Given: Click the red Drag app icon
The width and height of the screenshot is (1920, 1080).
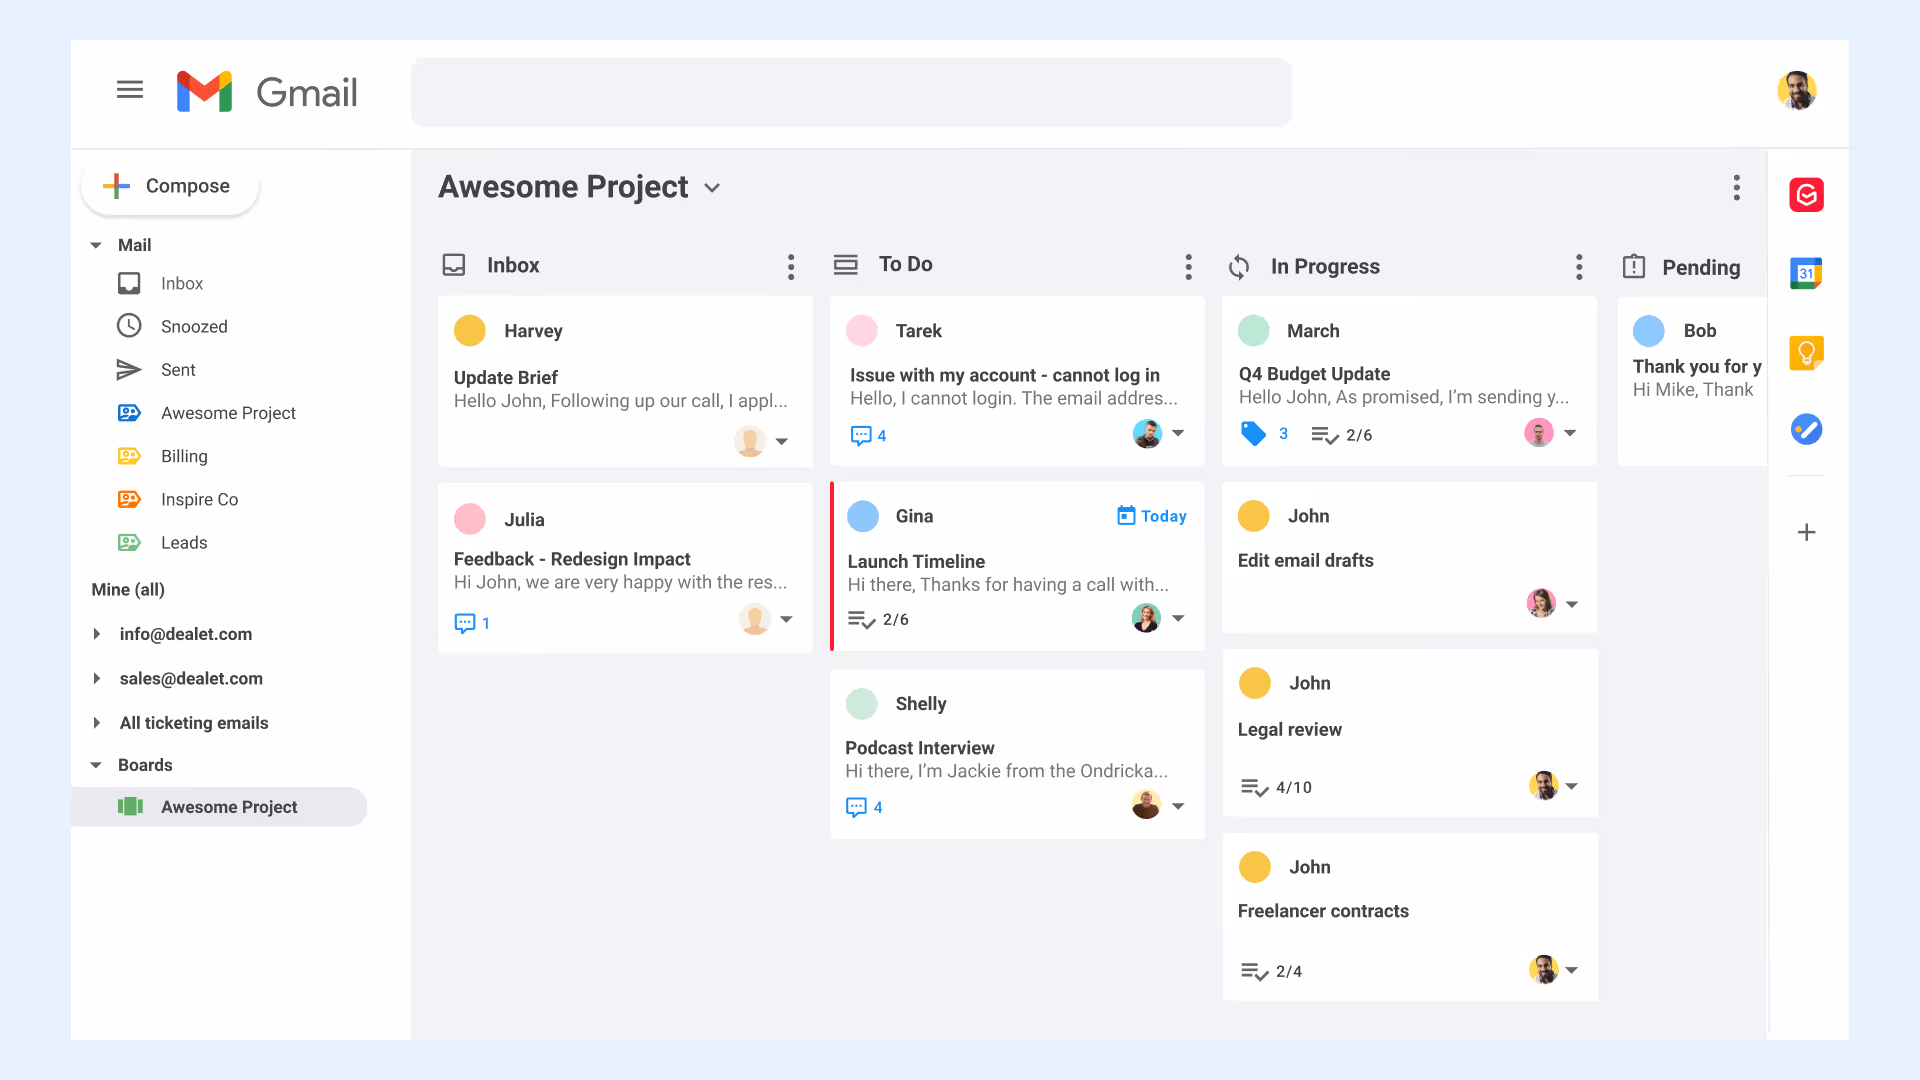Looking at the screenshot, I should [1806, 195].
